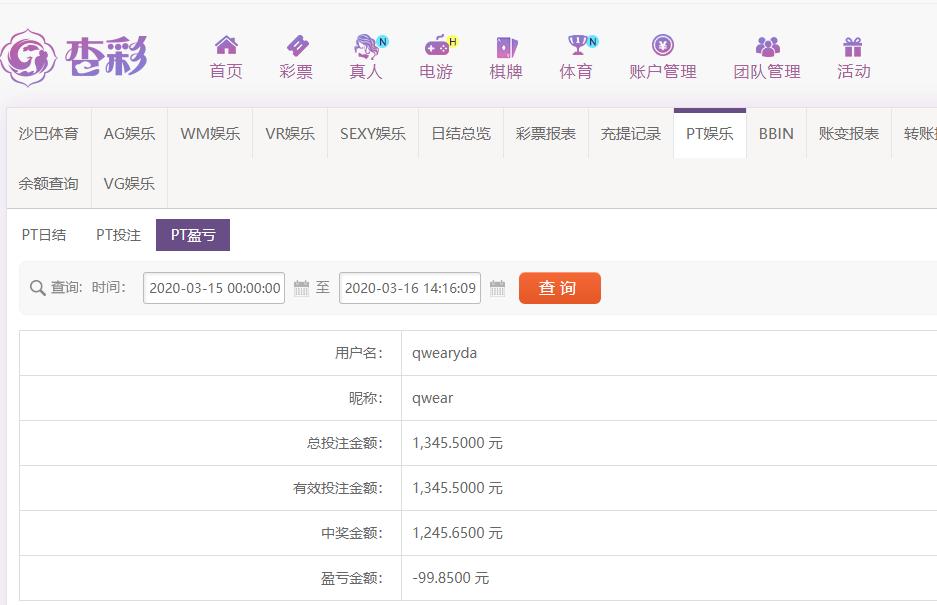
Task: Switch to the BBIN tab
Action: pyautogui.click(x=776, y=134)
